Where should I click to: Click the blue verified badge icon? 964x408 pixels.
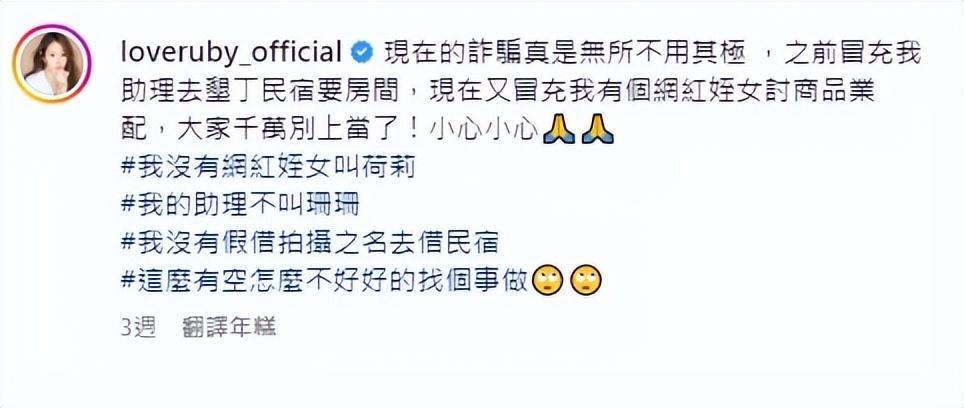pyautogui.click(x=362, y=53)
